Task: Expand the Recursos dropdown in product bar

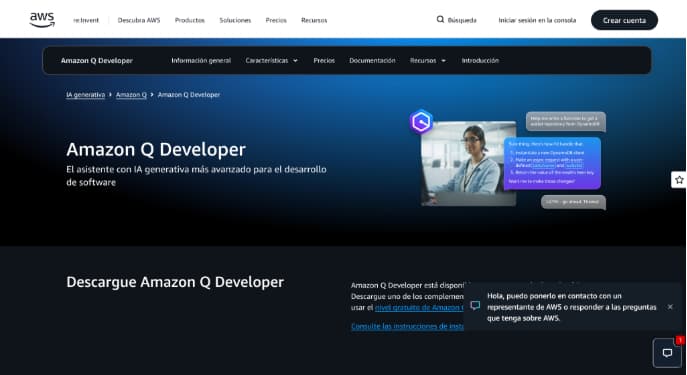Action: pyautogui.click(x=428, y=60)
